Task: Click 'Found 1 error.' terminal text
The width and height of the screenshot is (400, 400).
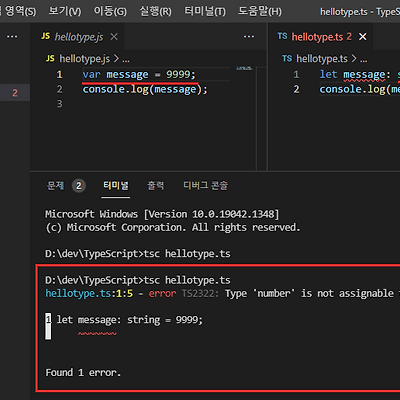Action: 83,372
